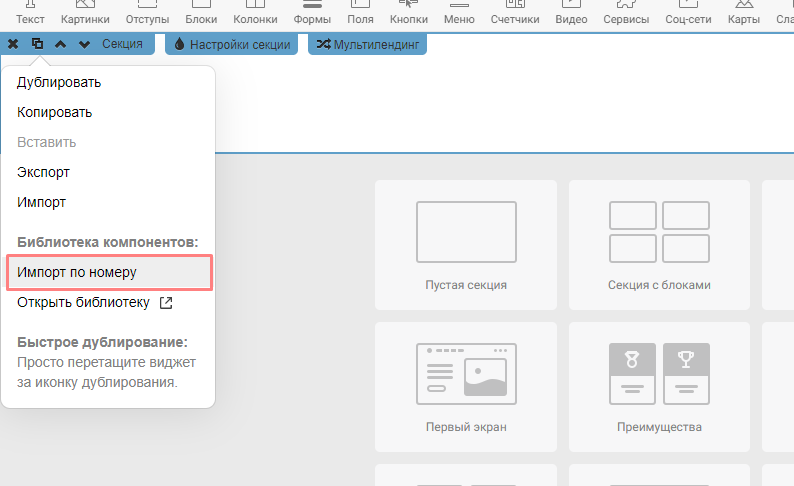Choose Импорт по номеру option
Screen dimensions: 794x486
[77, 272]
